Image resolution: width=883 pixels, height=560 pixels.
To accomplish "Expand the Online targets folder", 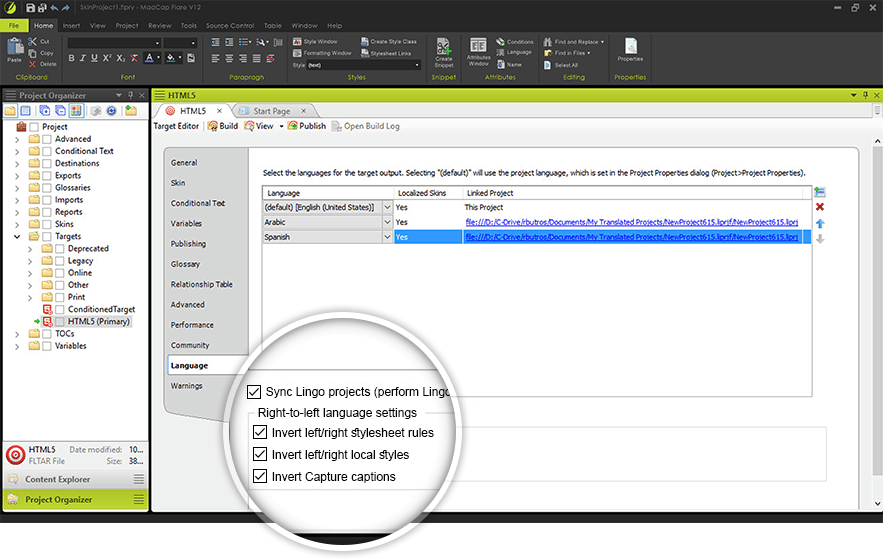I will [30, 273].
